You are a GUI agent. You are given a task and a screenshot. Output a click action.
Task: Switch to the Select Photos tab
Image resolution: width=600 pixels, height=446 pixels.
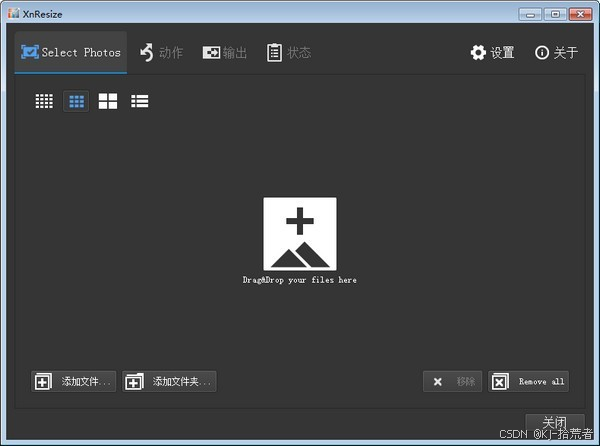coord(71,52)
